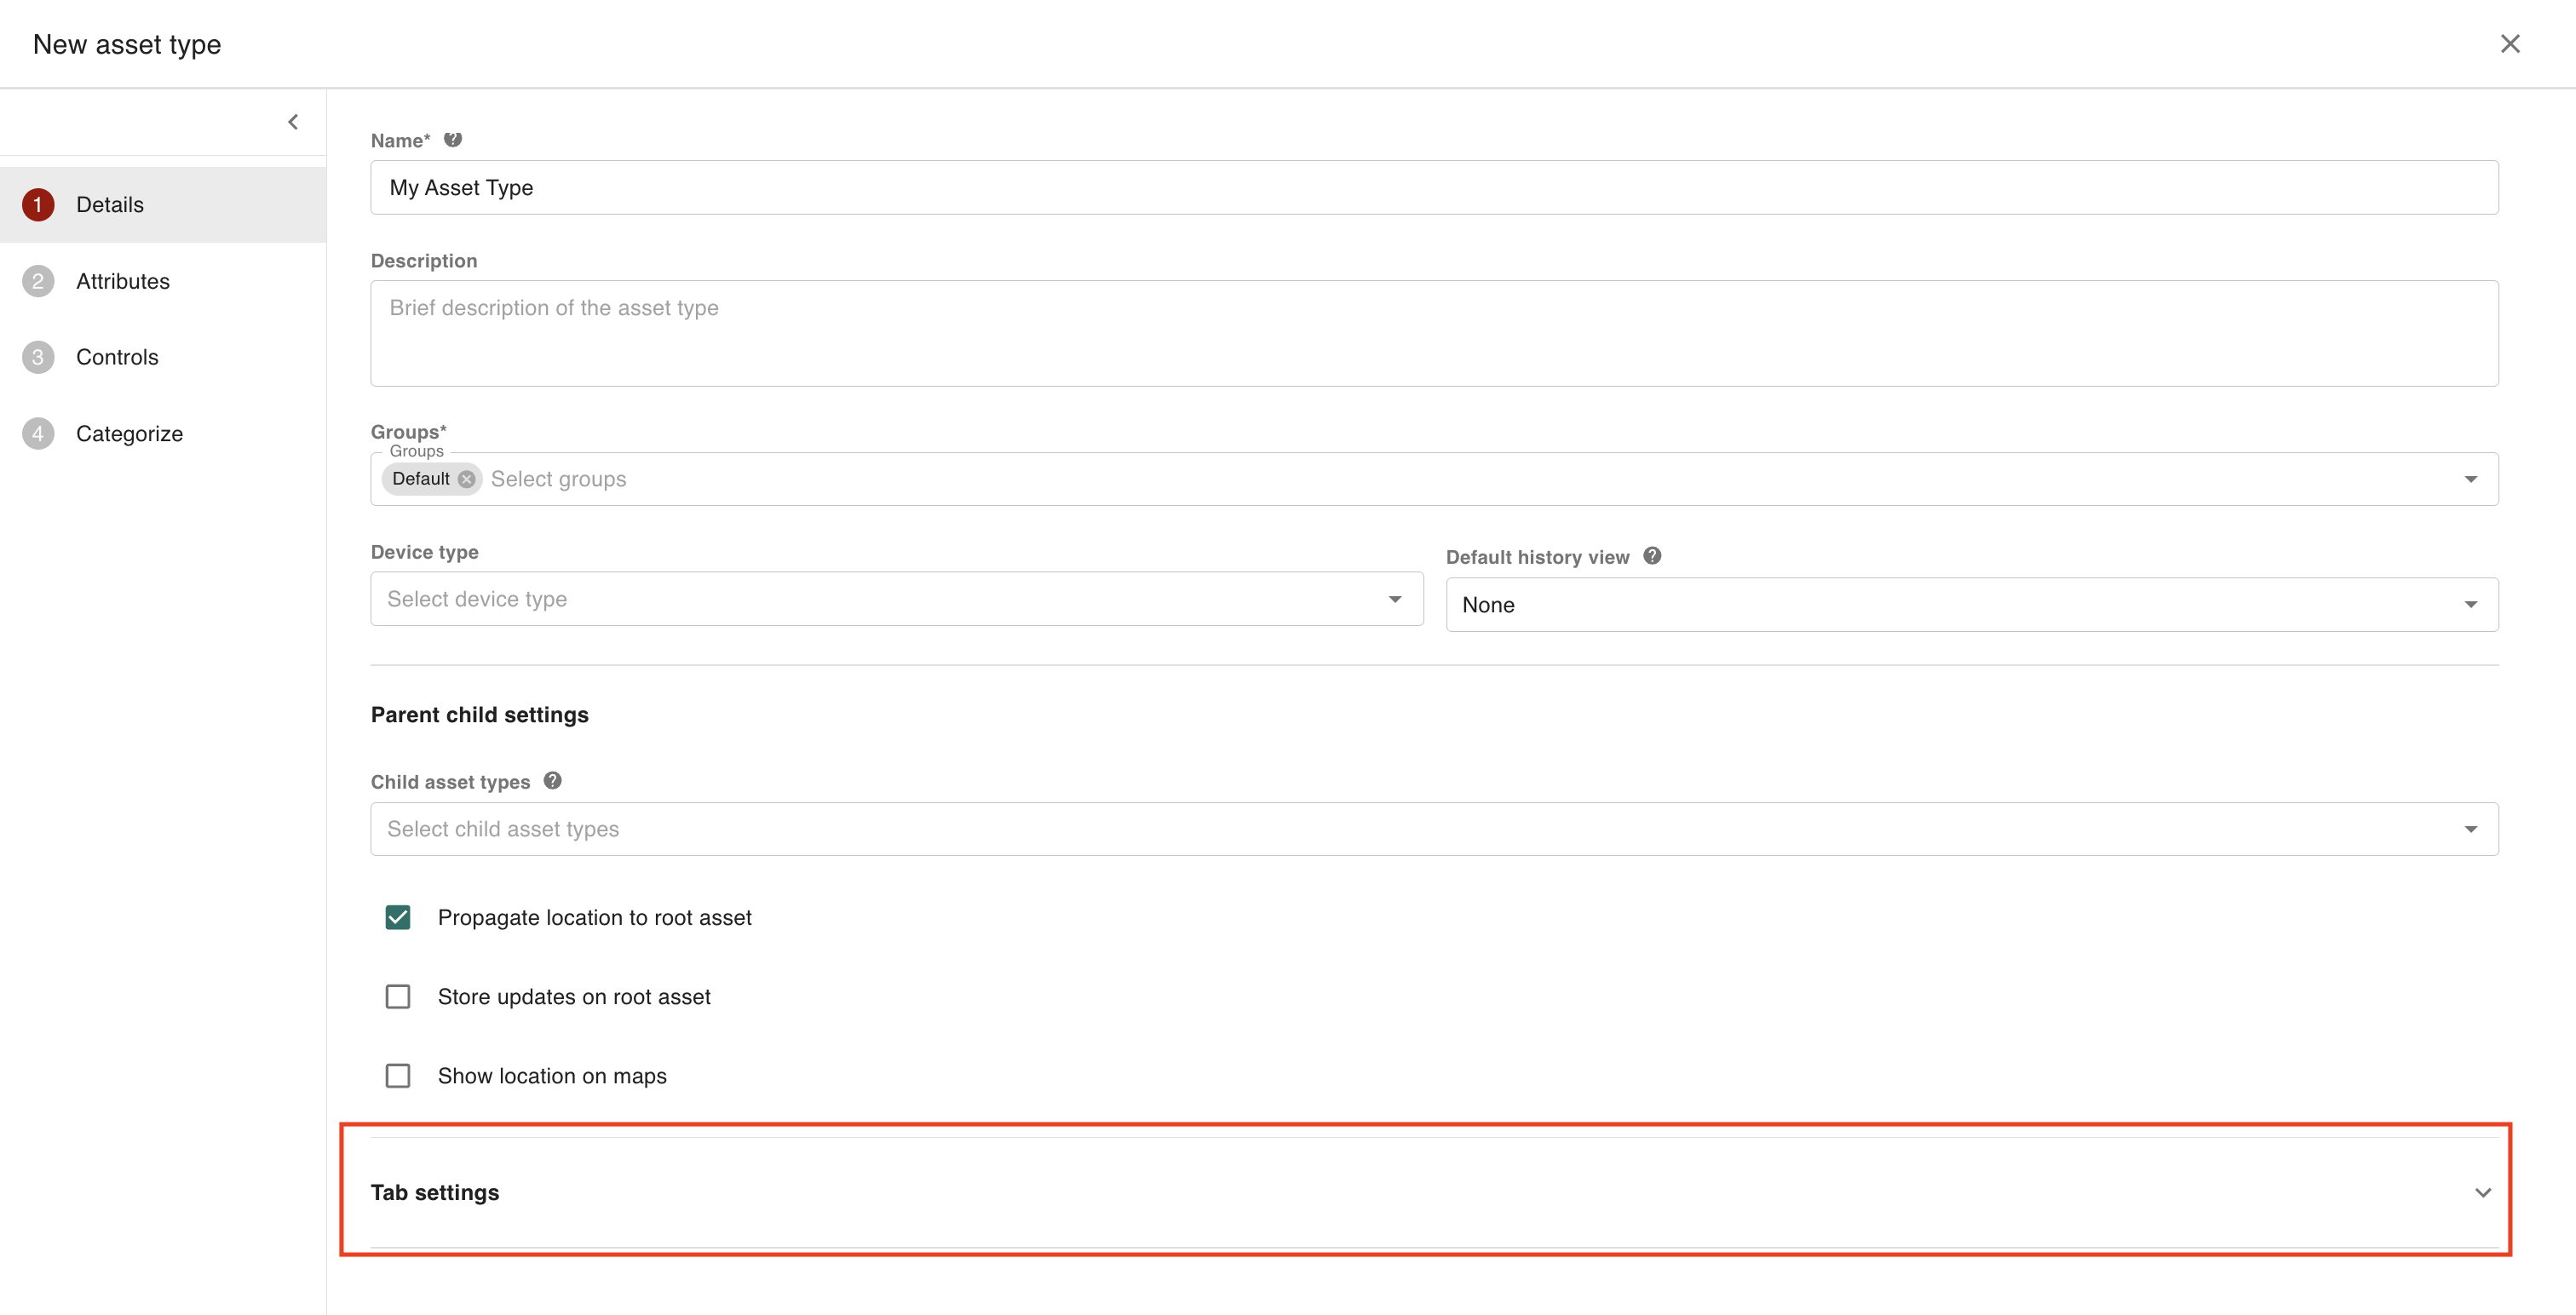The image size is (2576, 1315).
Task: Click help icon next to Child asset types
Action: (x=552, y=781)
